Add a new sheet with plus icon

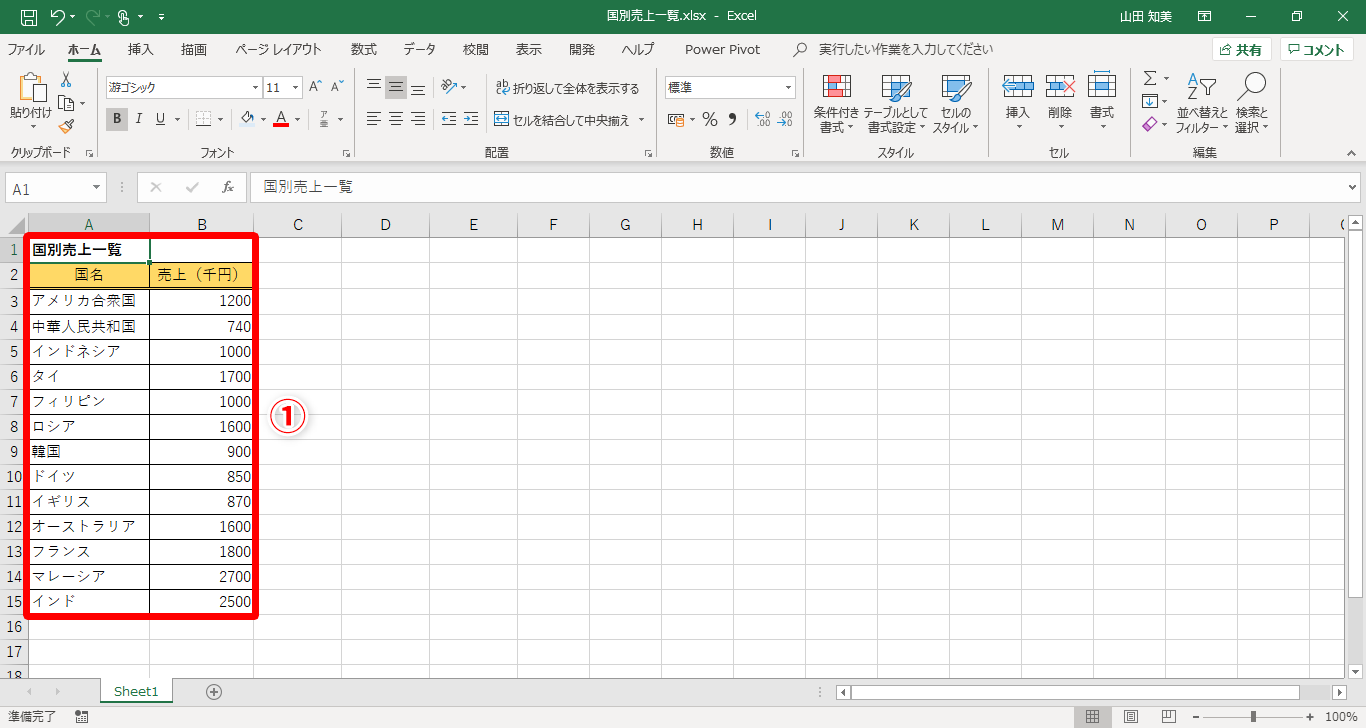click(213, 691)
